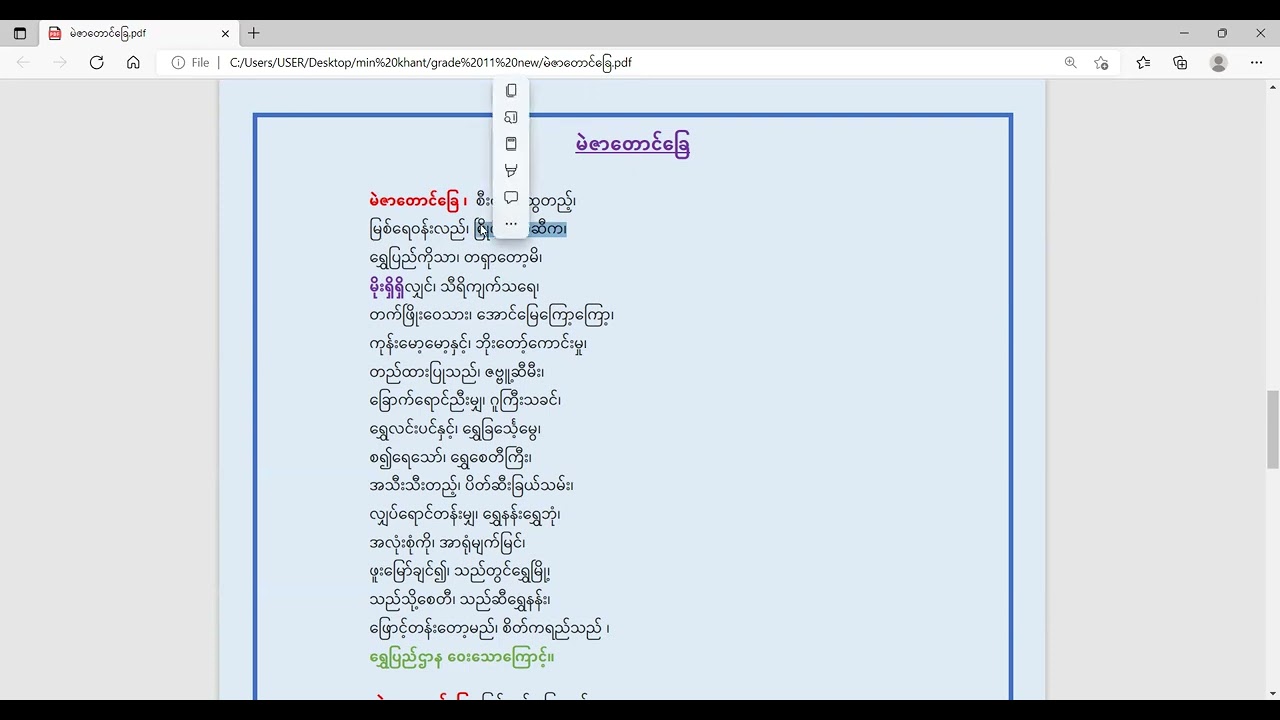Click the vertical scrollbar thumb
1280x720 pixels.
coord(1273,429)
